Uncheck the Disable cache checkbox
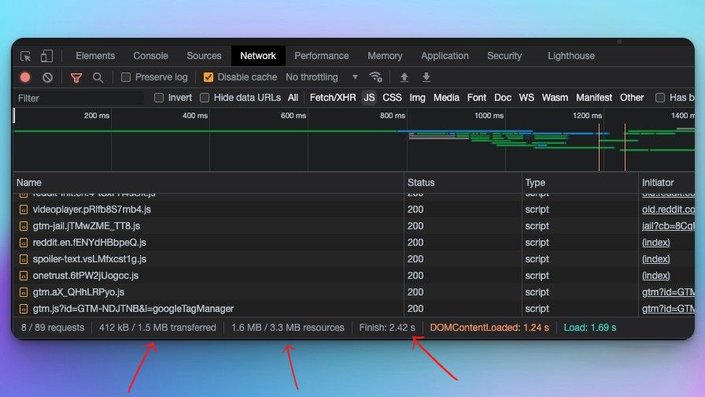 (208, 77)
